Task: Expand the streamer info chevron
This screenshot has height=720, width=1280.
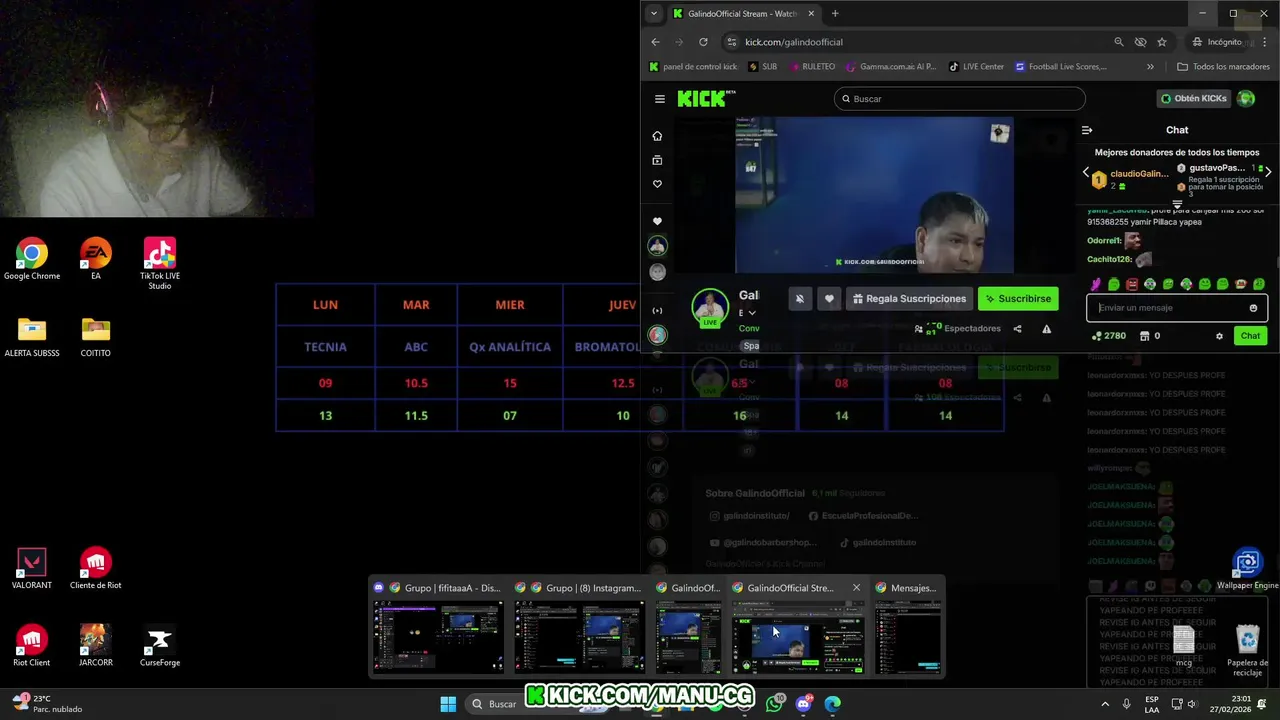Action: 752,313
